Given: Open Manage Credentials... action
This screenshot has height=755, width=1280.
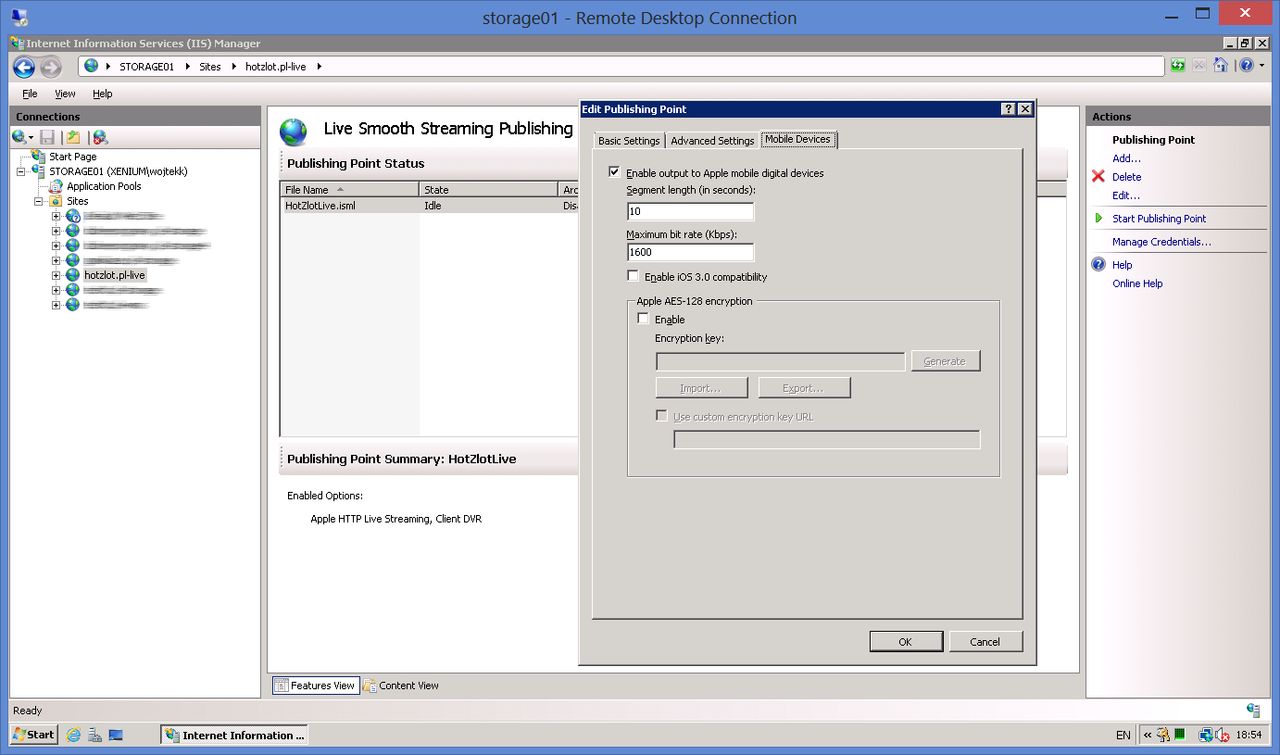Looking at the screenshot, I should (1161, 242).
